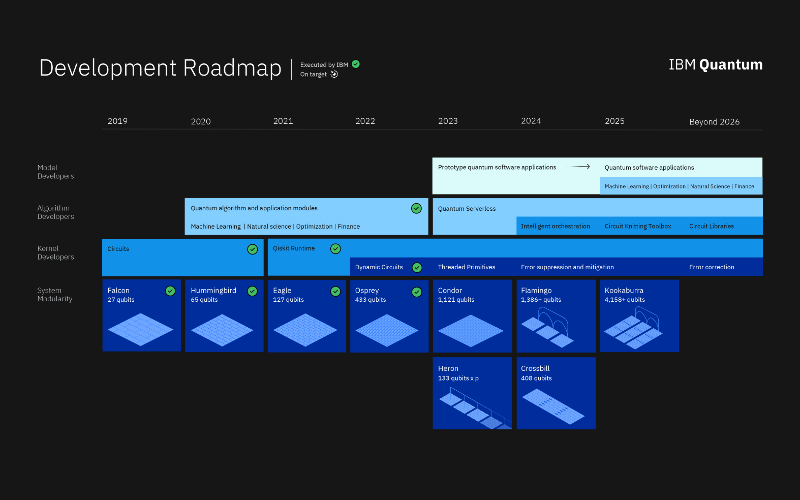Click Quantum algorithm and application modules text
The width and height of the screenshot is (800, 500).
(x=254, y=208)
